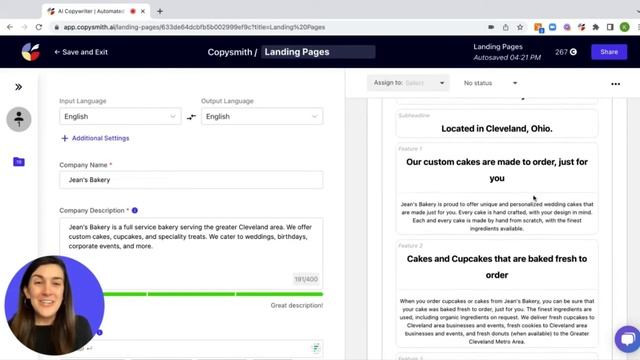The image size is (640, 360).
Task: Swap input and output languages
Action: [x=191, y=117]
